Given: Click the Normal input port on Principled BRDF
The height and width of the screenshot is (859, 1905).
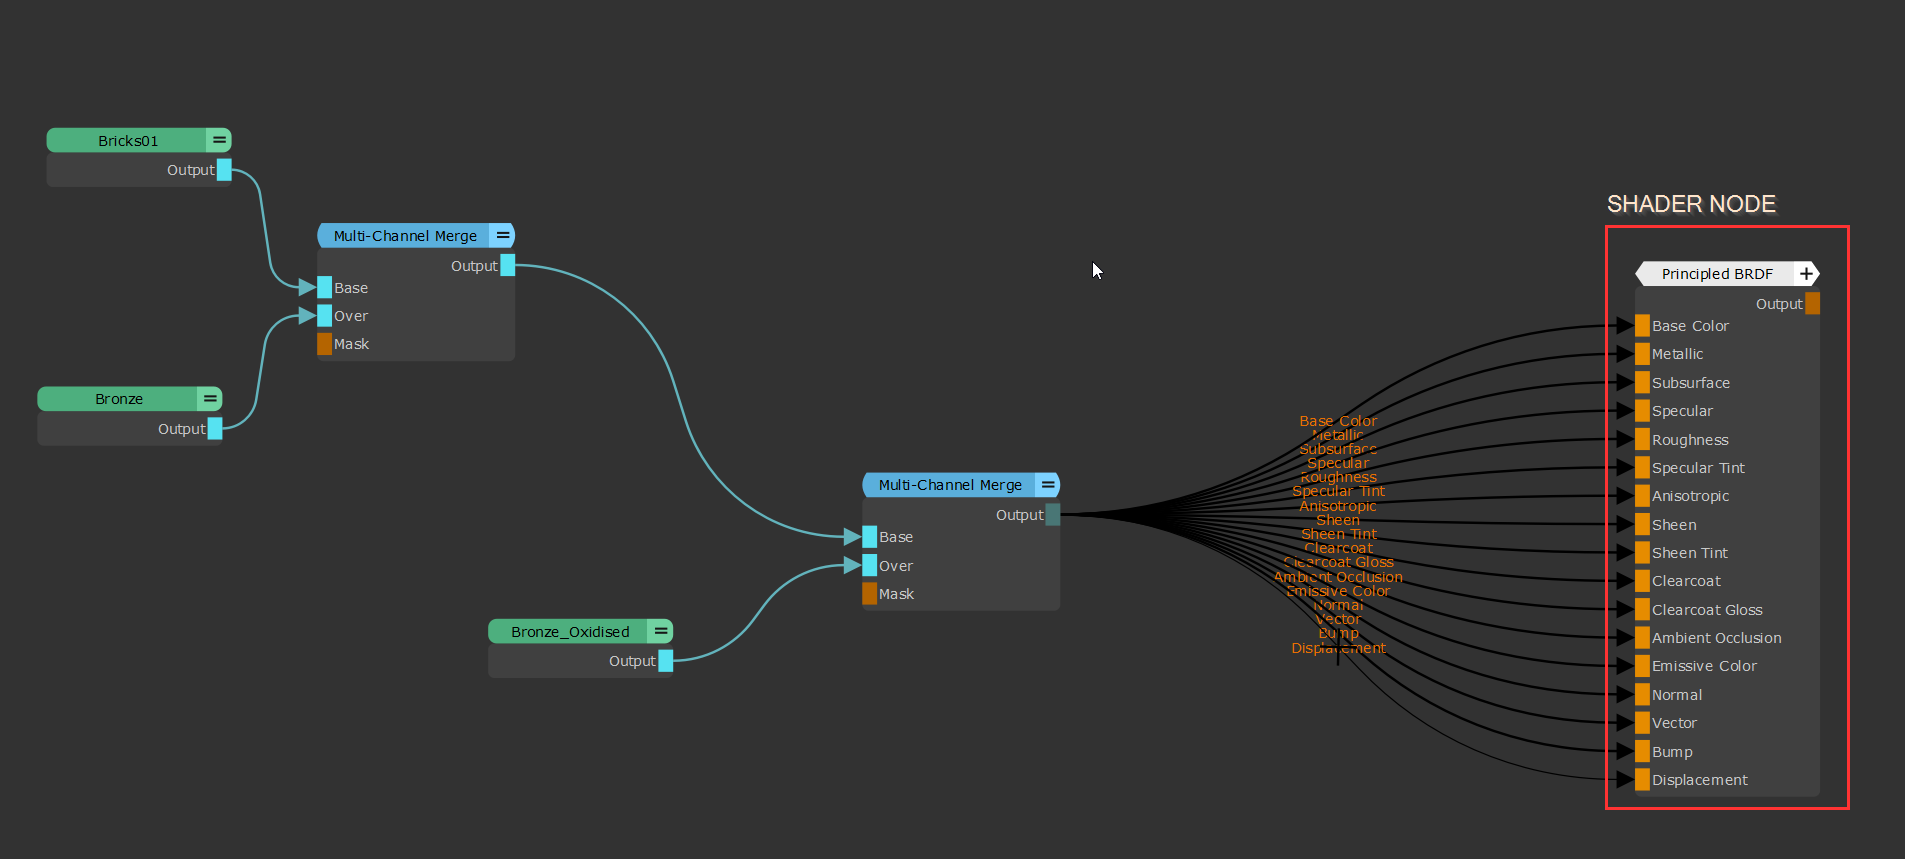Looking at the screenshot, I should [1642, 695].
